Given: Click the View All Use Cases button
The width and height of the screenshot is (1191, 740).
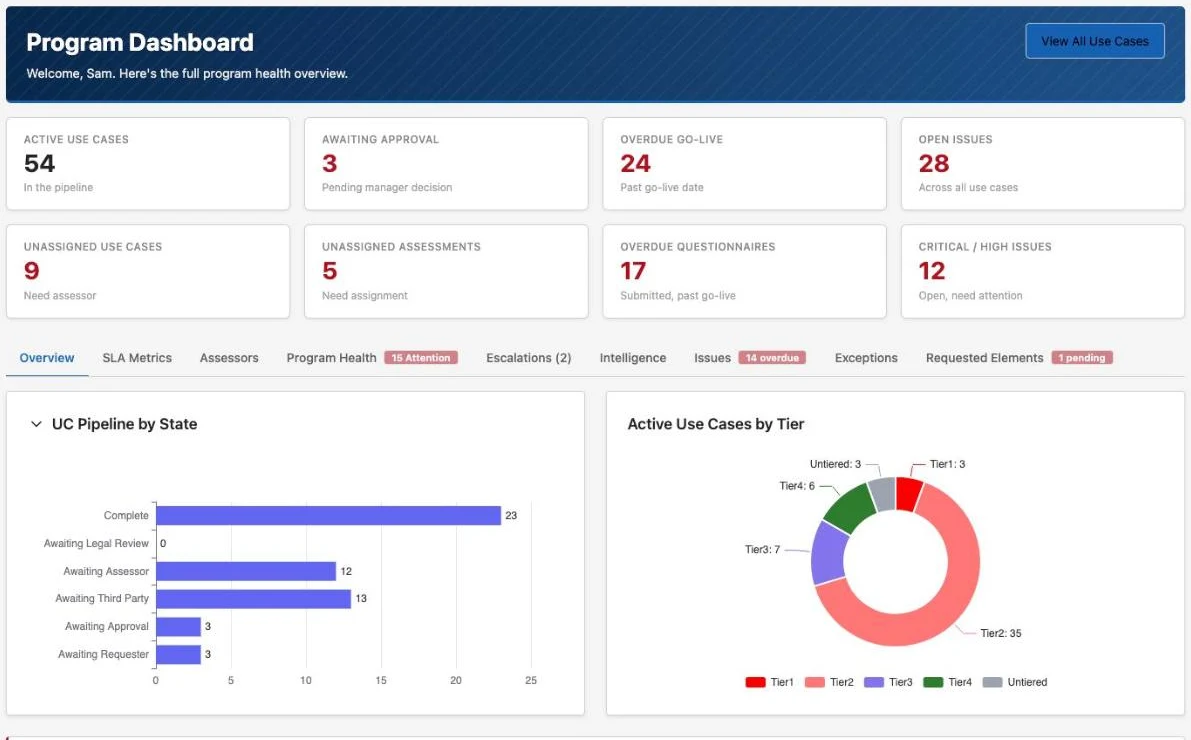Looking at the screenshot, I should [x=1095, y=41].
